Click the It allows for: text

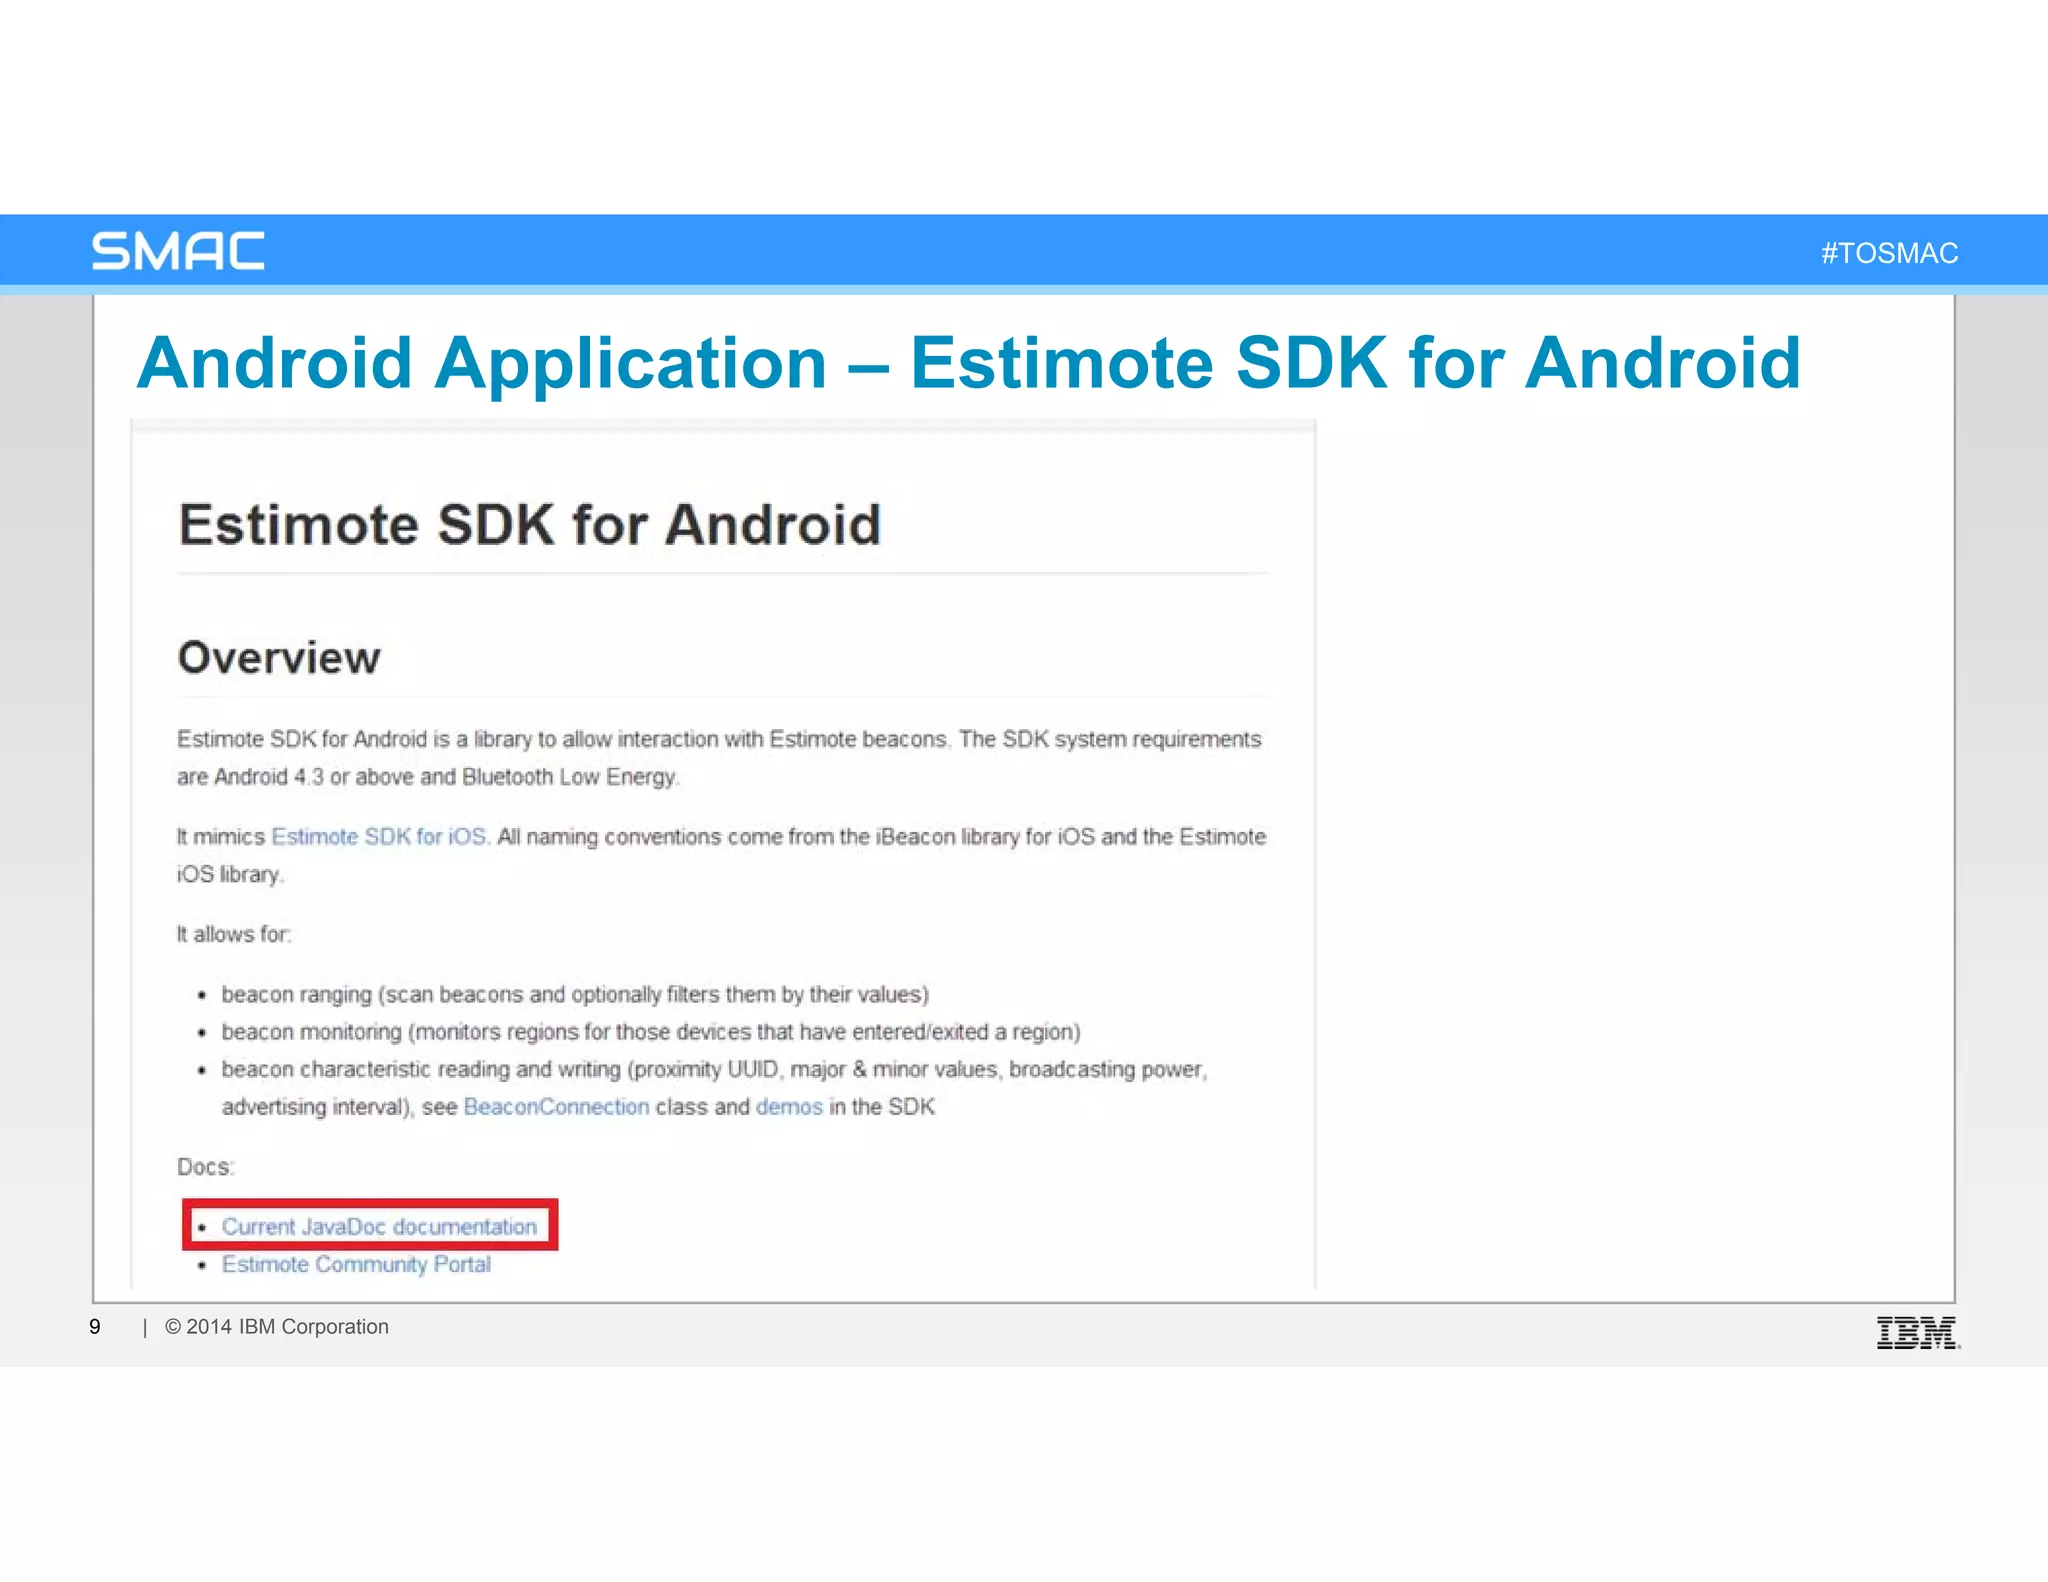coord(234,933)
